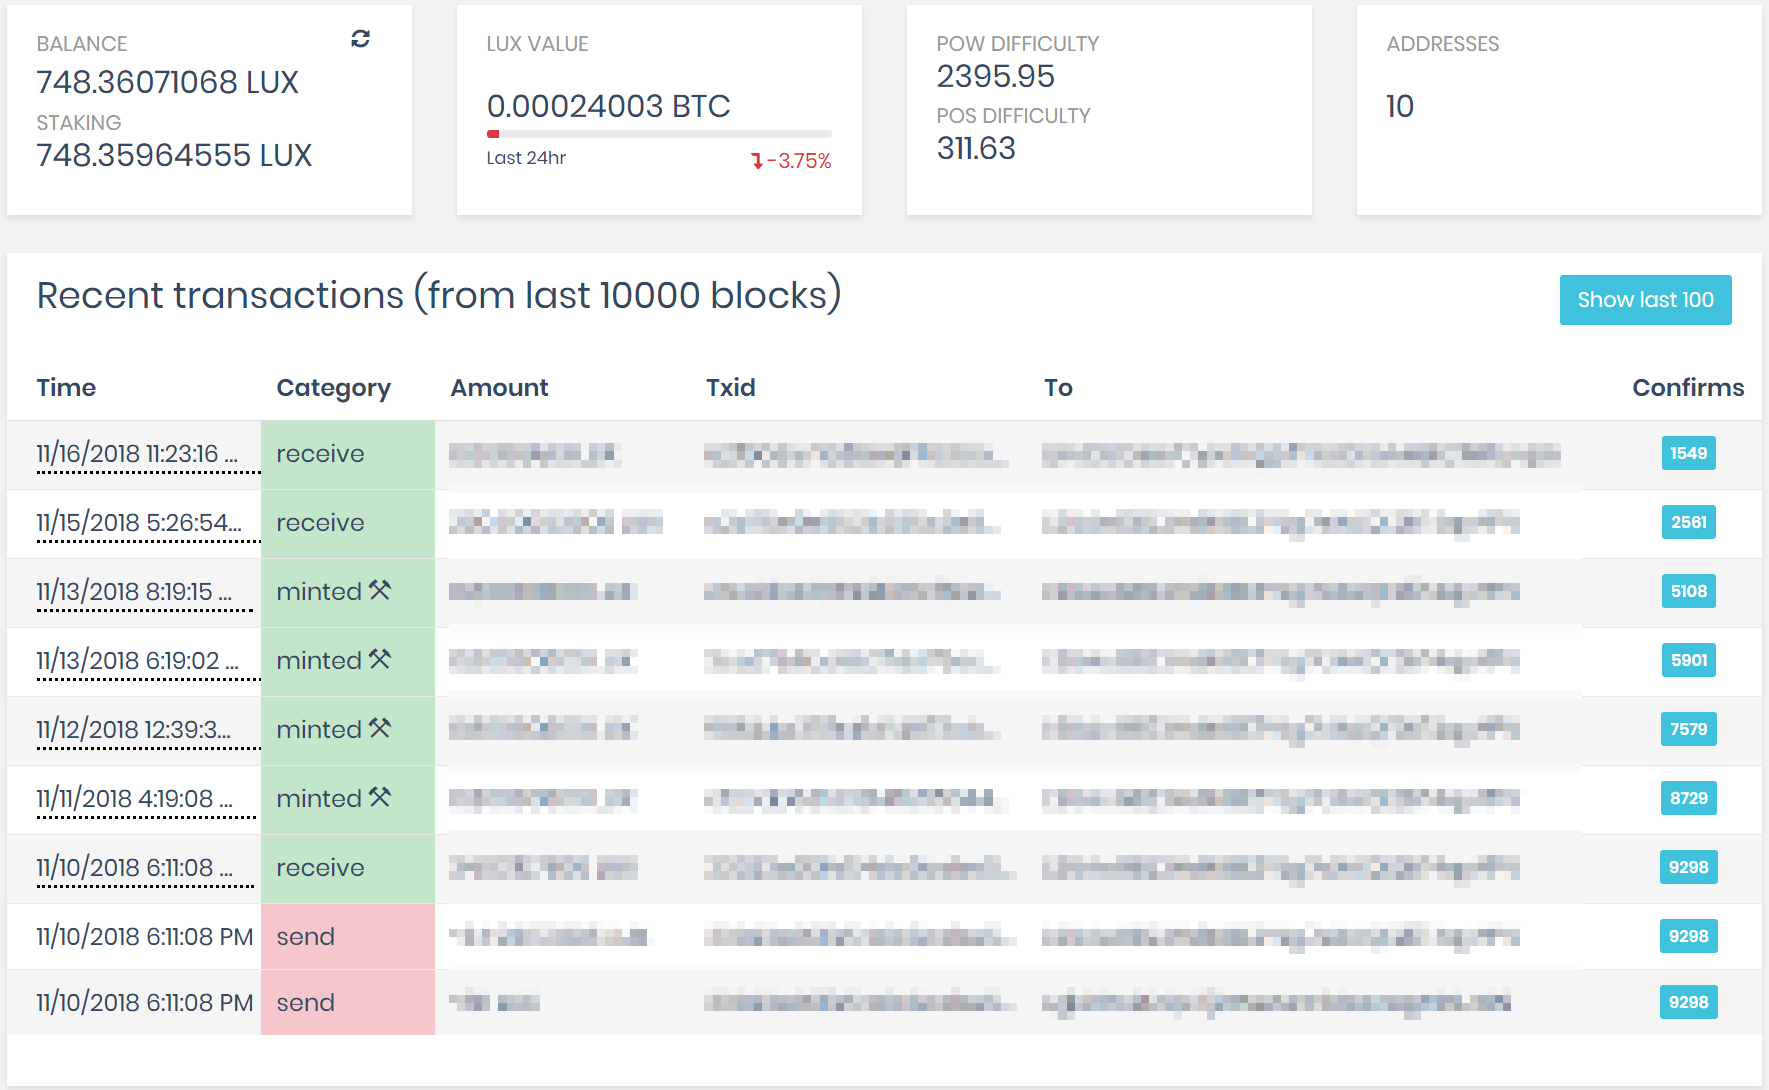Image resolution: width=1769 pixels, height=1090 pixels.
Task: Click the 9298 badge in the last send row
Action: 1688,1002
